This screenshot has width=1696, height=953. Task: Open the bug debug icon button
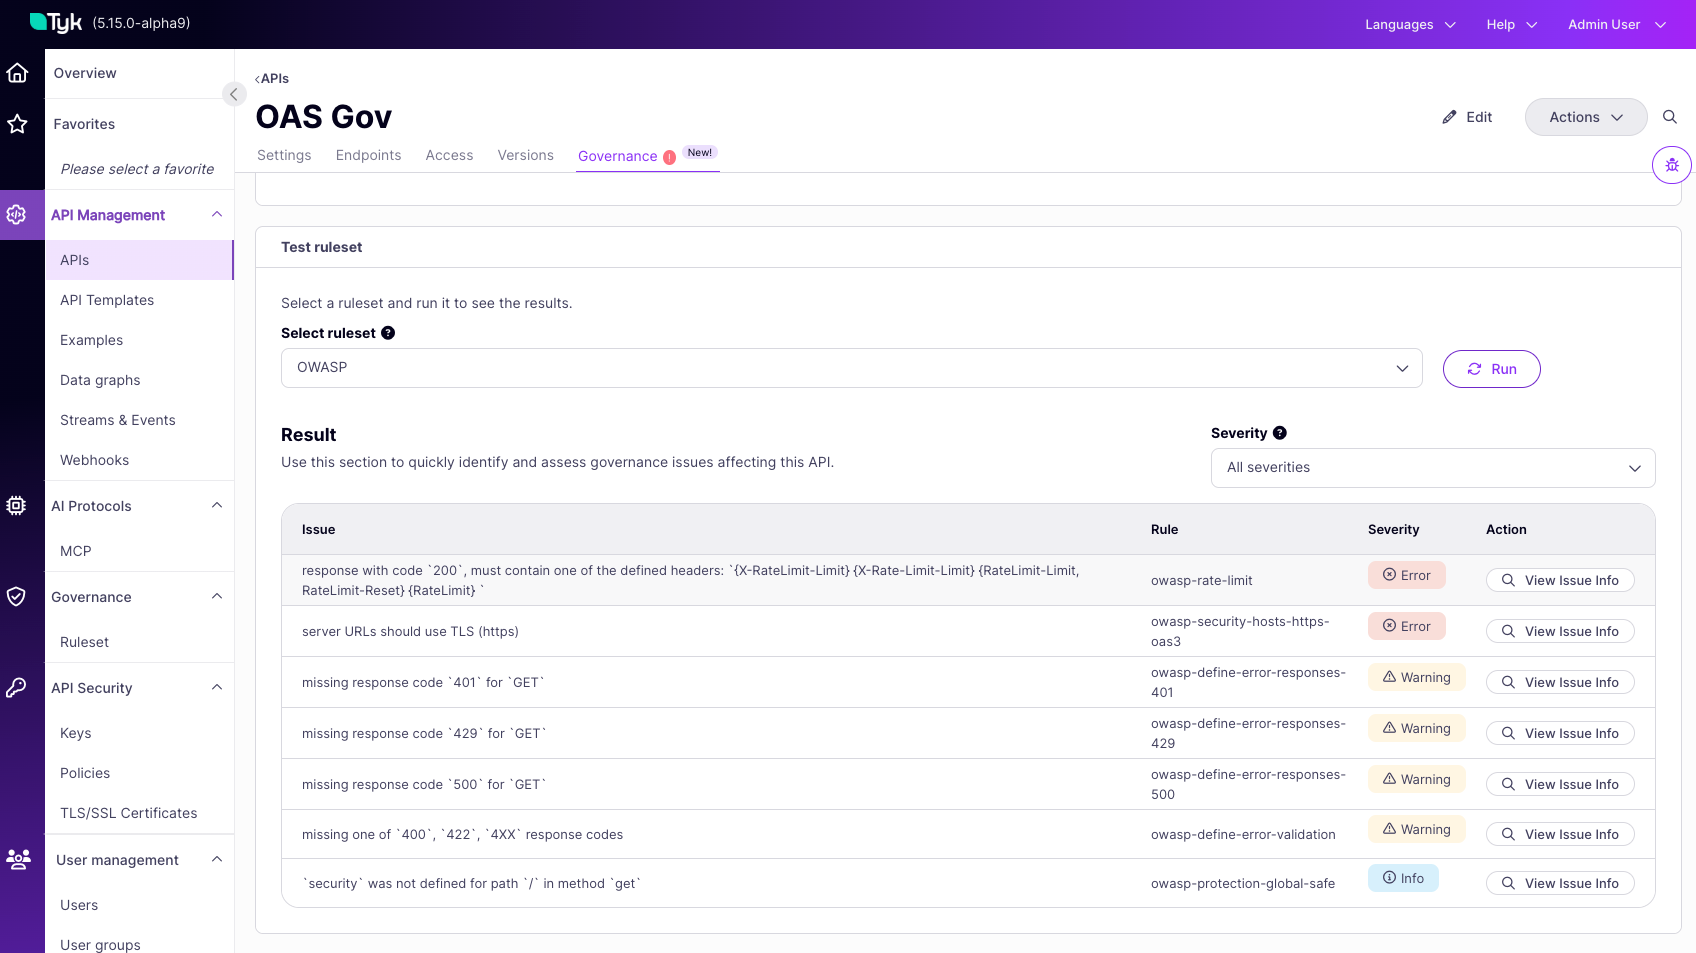click(1672, 165)
